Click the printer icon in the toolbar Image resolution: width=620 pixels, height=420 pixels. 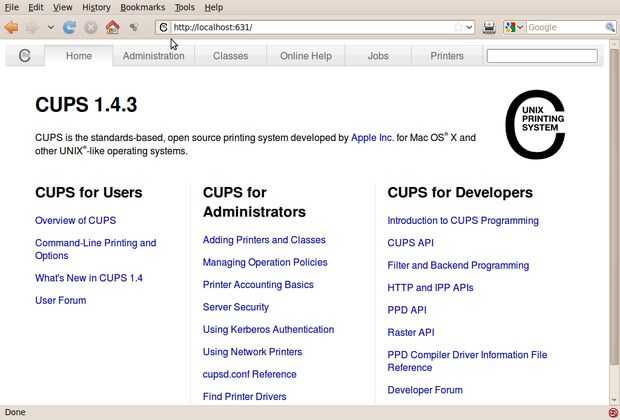pyautogui.click(x=489, y=27)
